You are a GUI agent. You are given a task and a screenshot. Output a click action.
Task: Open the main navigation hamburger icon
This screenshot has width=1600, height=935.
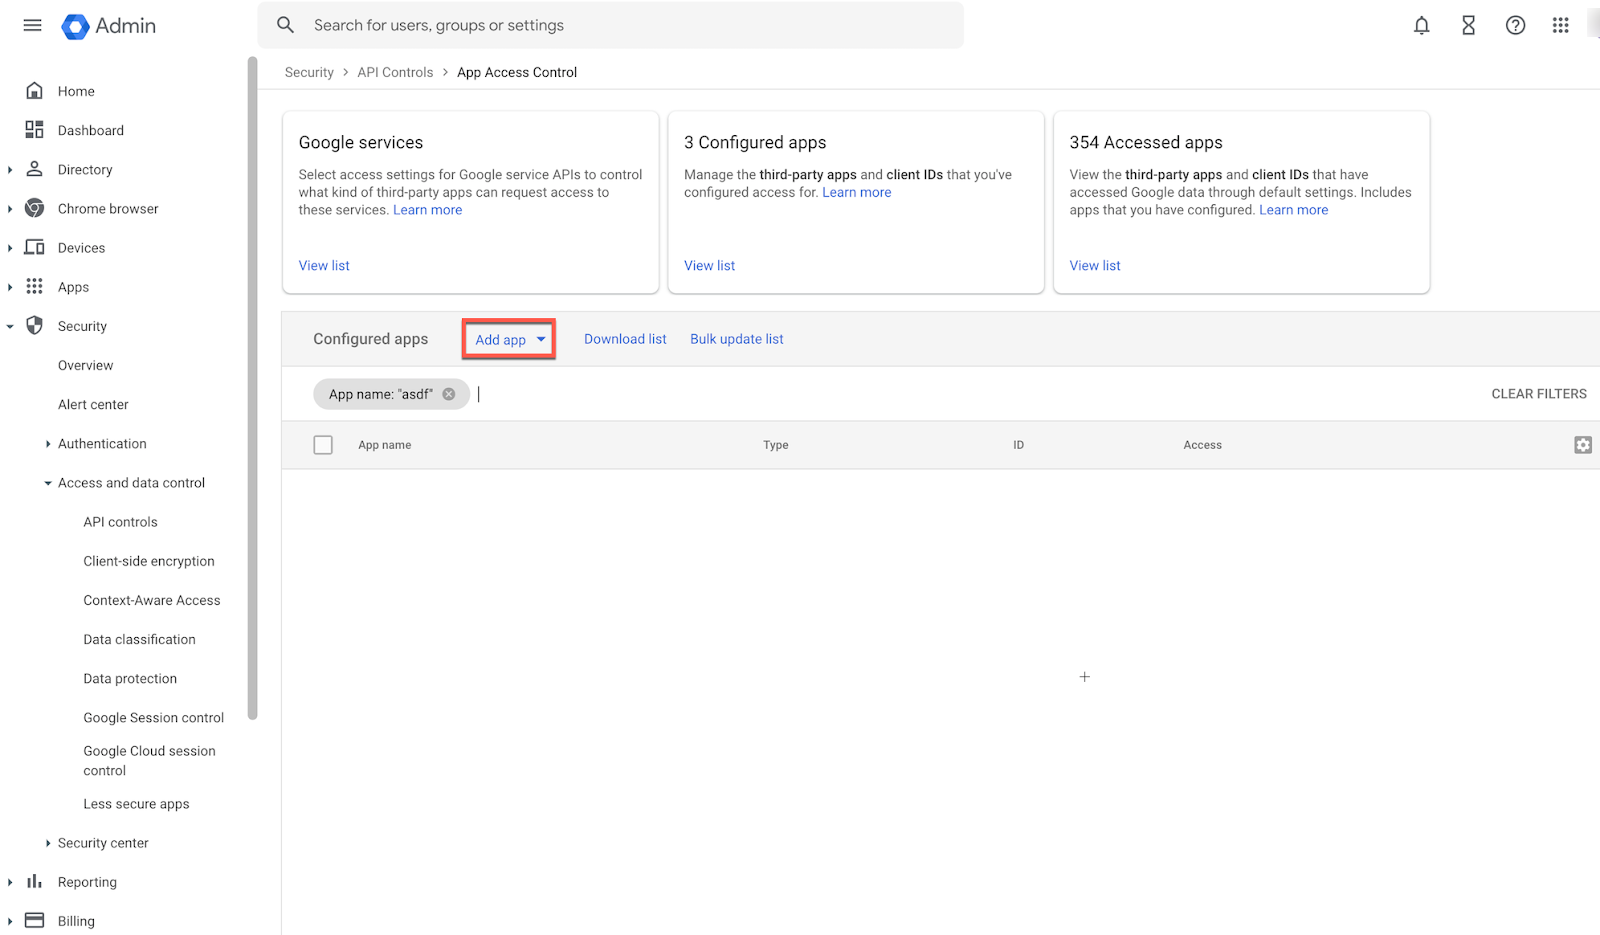tap(32, 25)
